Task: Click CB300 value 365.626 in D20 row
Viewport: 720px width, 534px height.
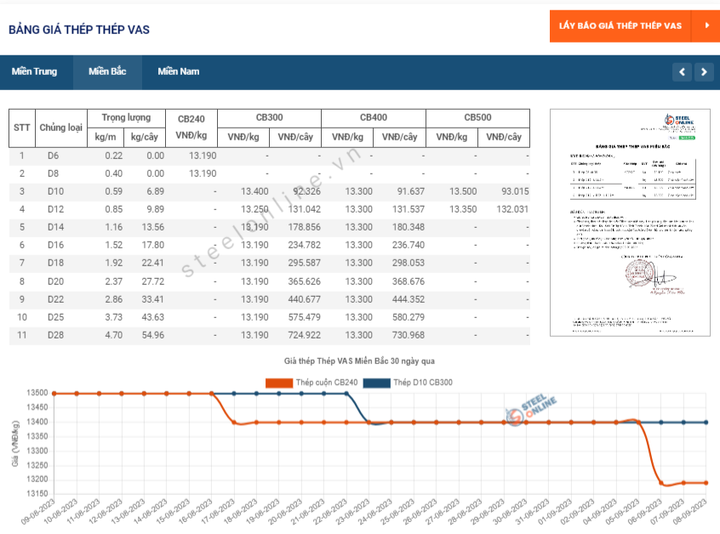Action: [304, 281]
